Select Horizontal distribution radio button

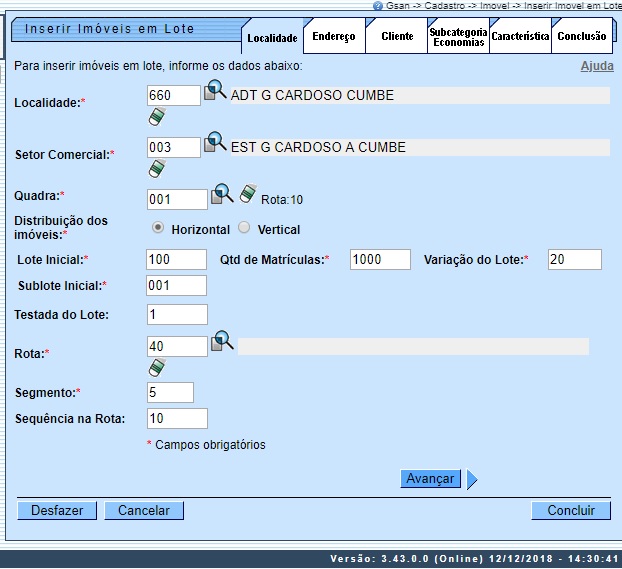pyautogui.click(x=158, y=228)
